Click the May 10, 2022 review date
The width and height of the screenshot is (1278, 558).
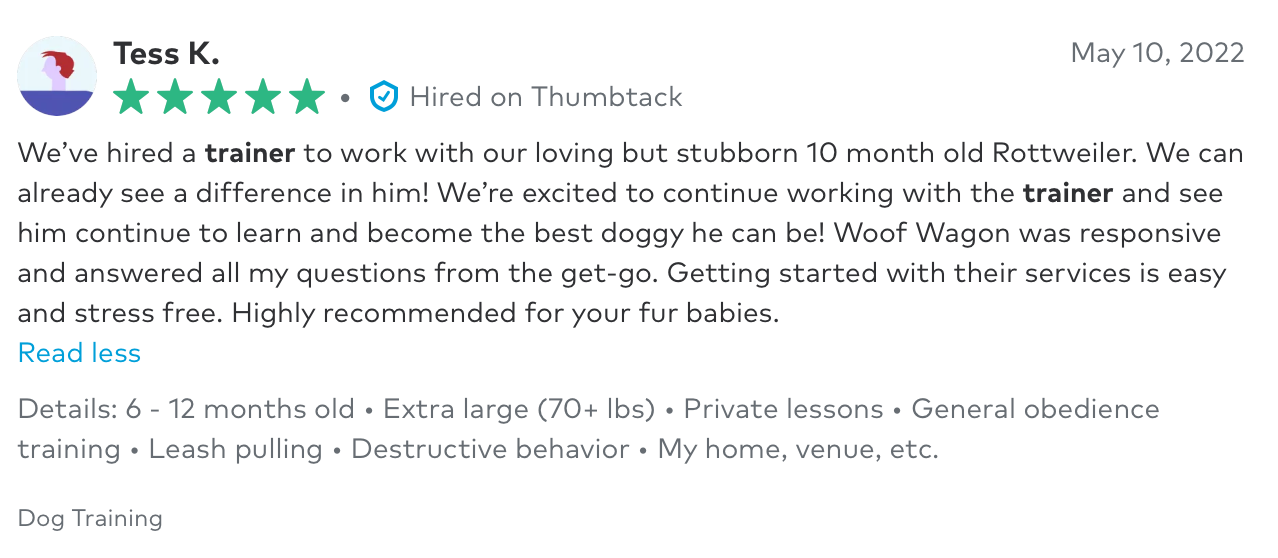point(1158,53)
